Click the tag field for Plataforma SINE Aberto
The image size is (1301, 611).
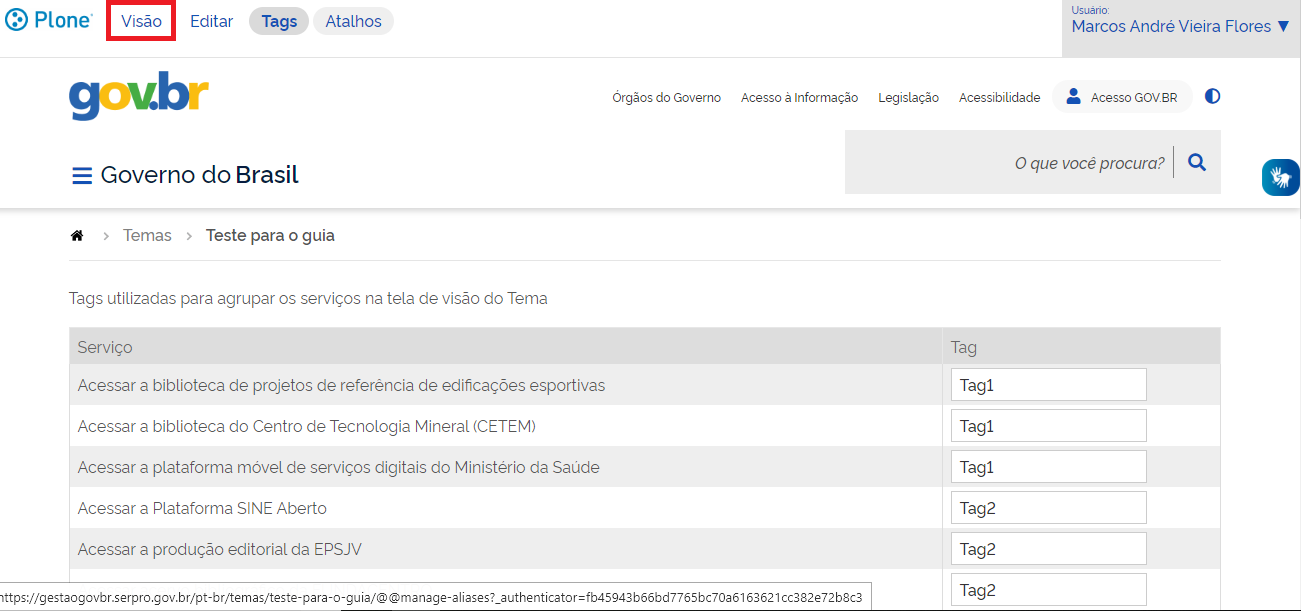1048,508
